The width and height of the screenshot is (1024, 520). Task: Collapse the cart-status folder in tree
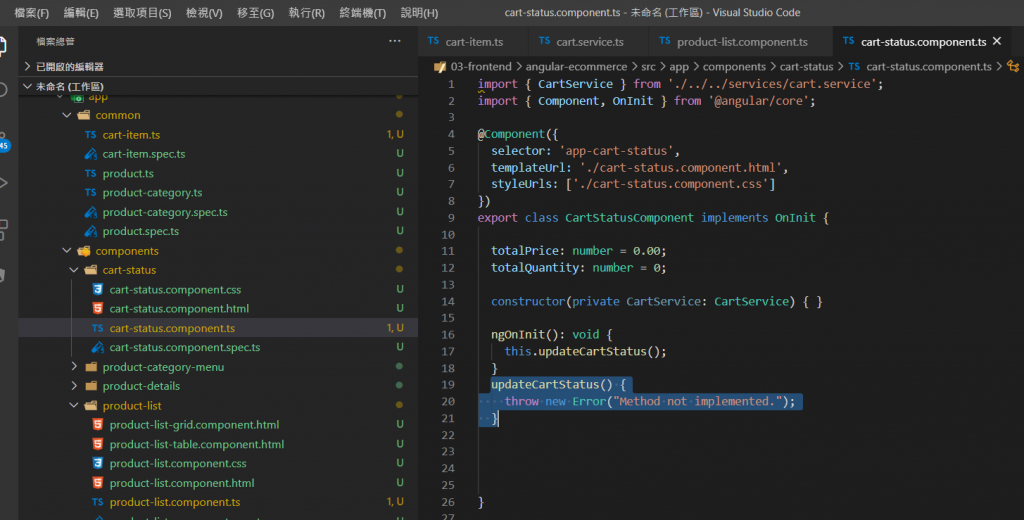tap(129, 270)
